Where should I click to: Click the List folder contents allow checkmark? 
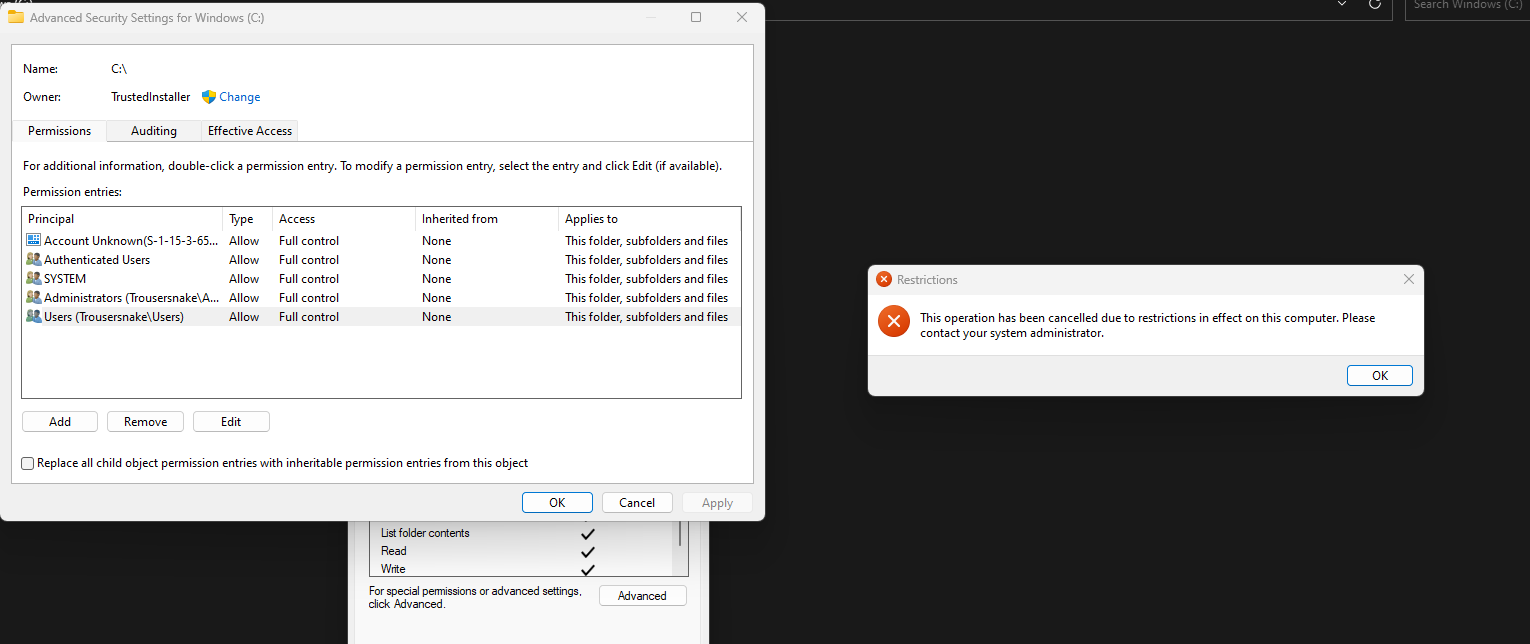588,534
